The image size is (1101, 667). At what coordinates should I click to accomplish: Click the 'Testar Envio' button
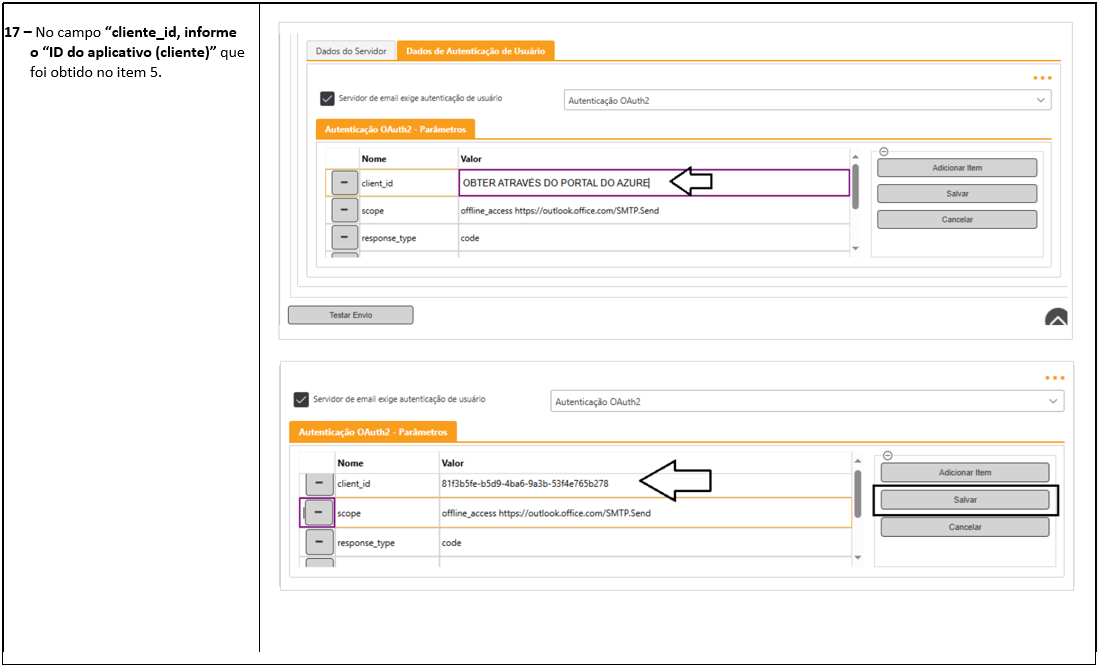(350, 315)
